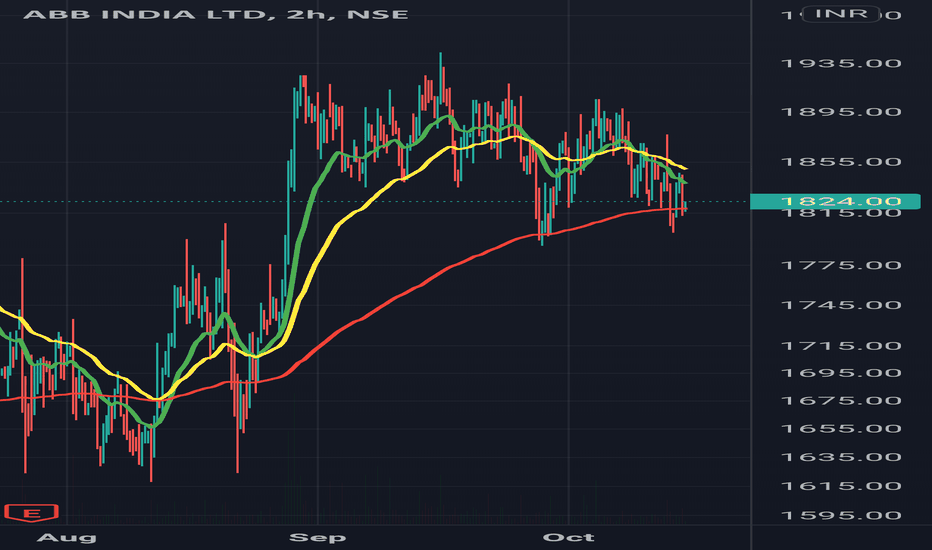Select the 1595.00 price axis label

(x=841, y=516)
